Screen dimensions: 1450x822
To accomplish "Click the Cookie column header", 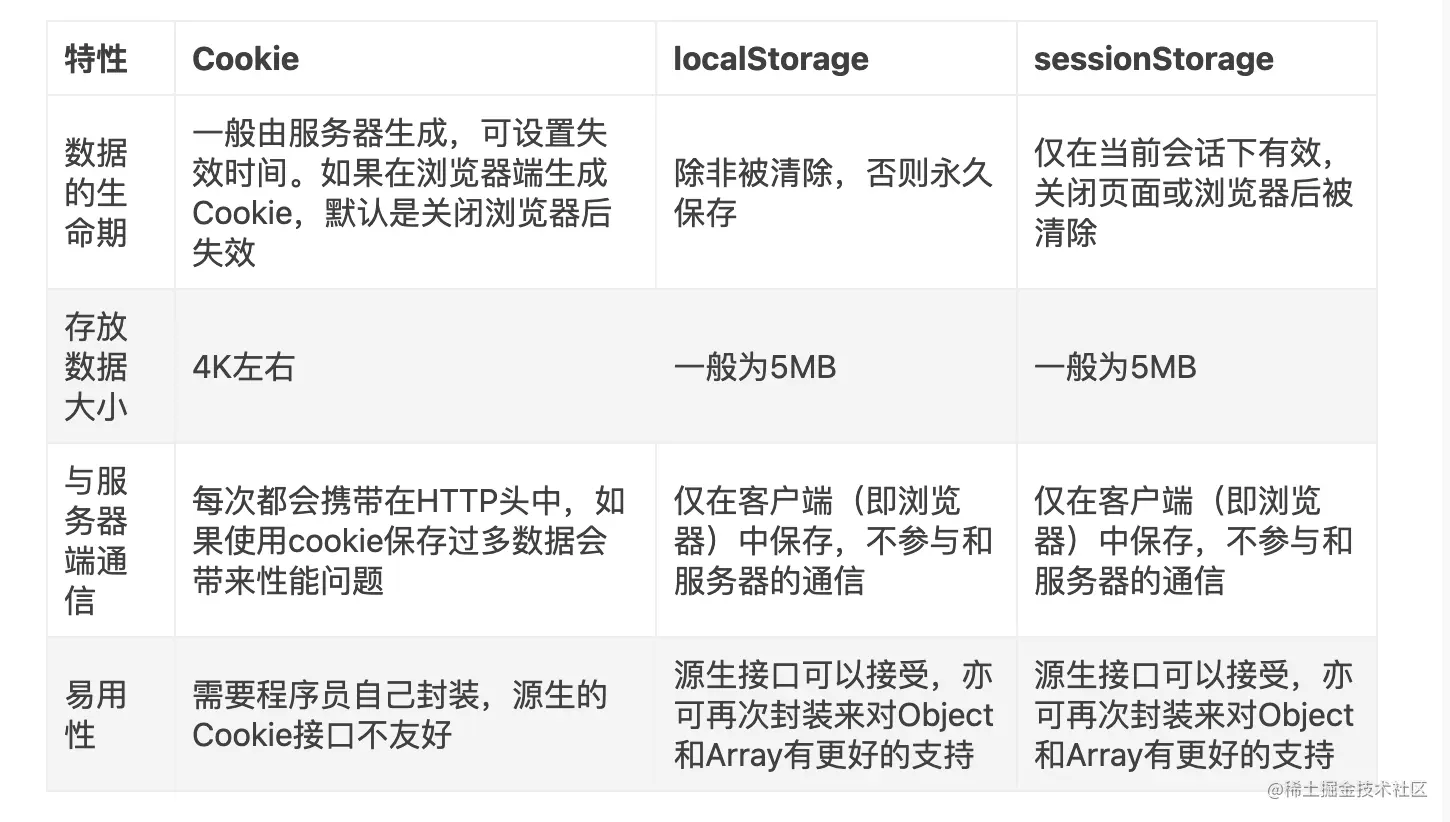I will click(415, 58).
